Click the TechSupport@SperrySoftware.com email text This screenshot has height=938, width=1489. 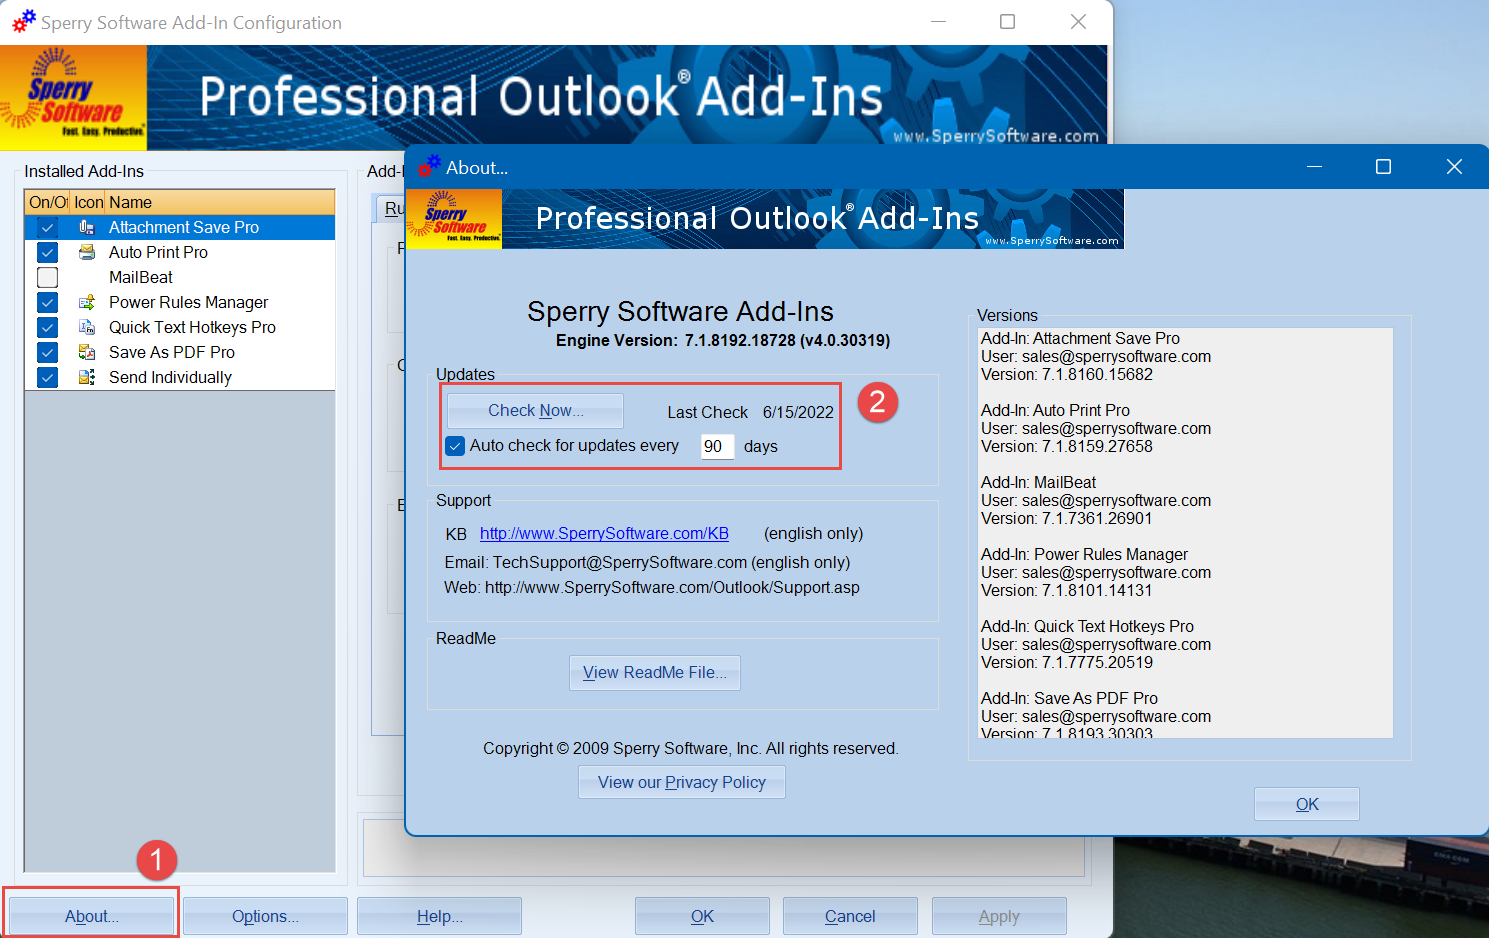click(x=620, y=563)
